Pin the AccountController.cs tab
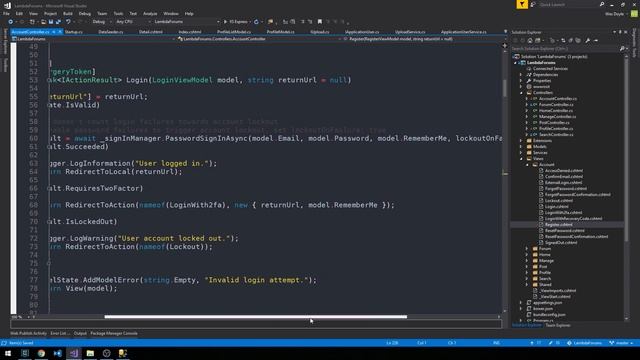640x360 pixels. [53, 32]
